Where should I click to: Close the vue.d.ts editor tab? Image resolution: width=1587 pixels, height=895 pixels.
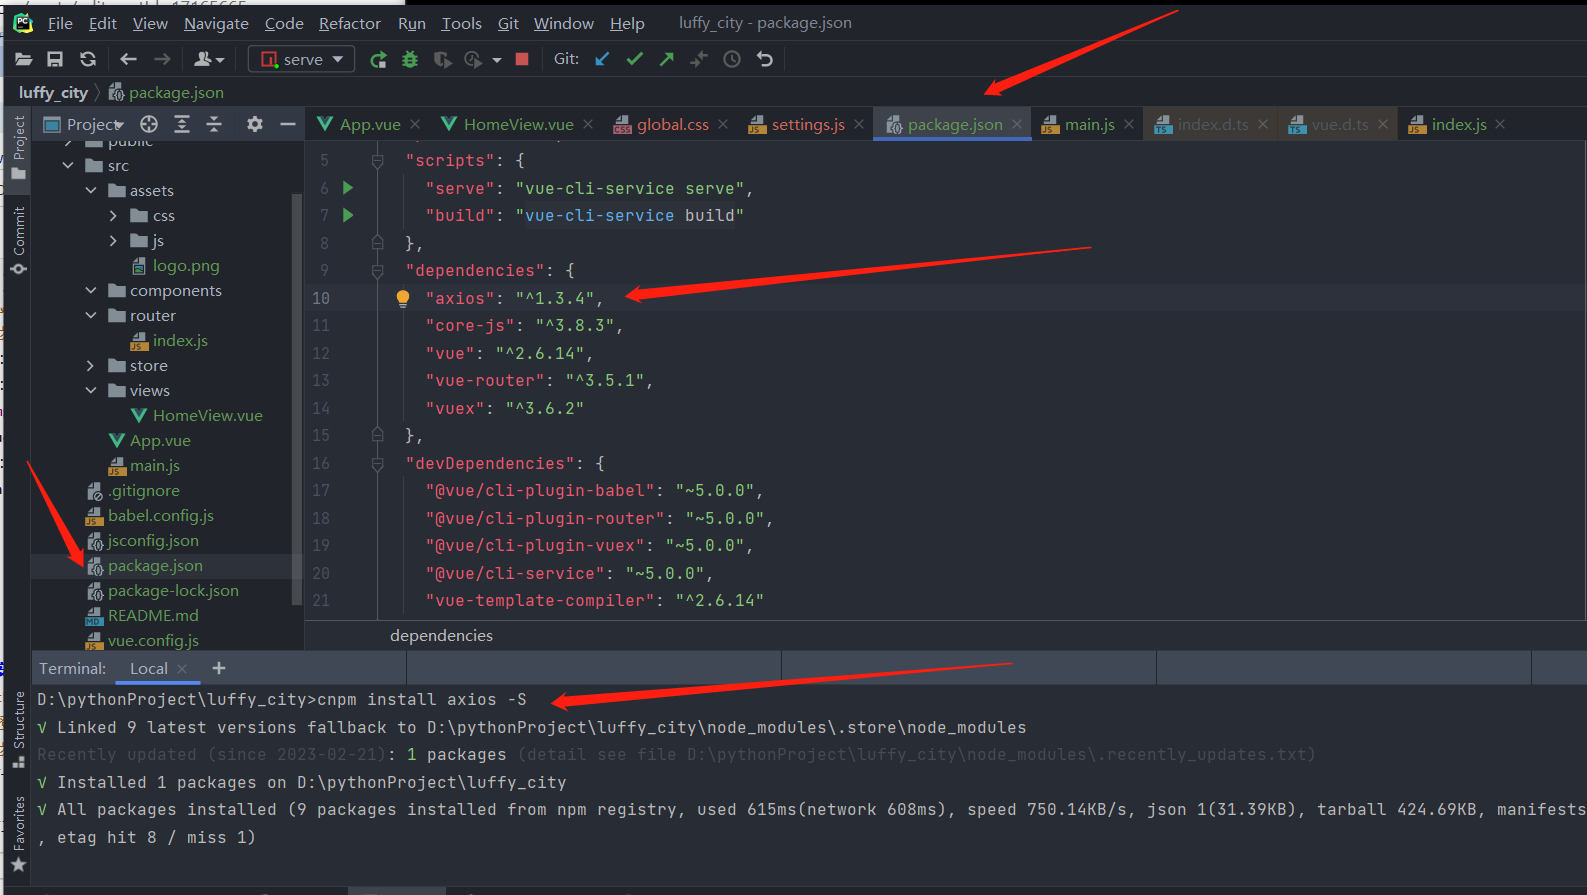[x=1383, y=124]
